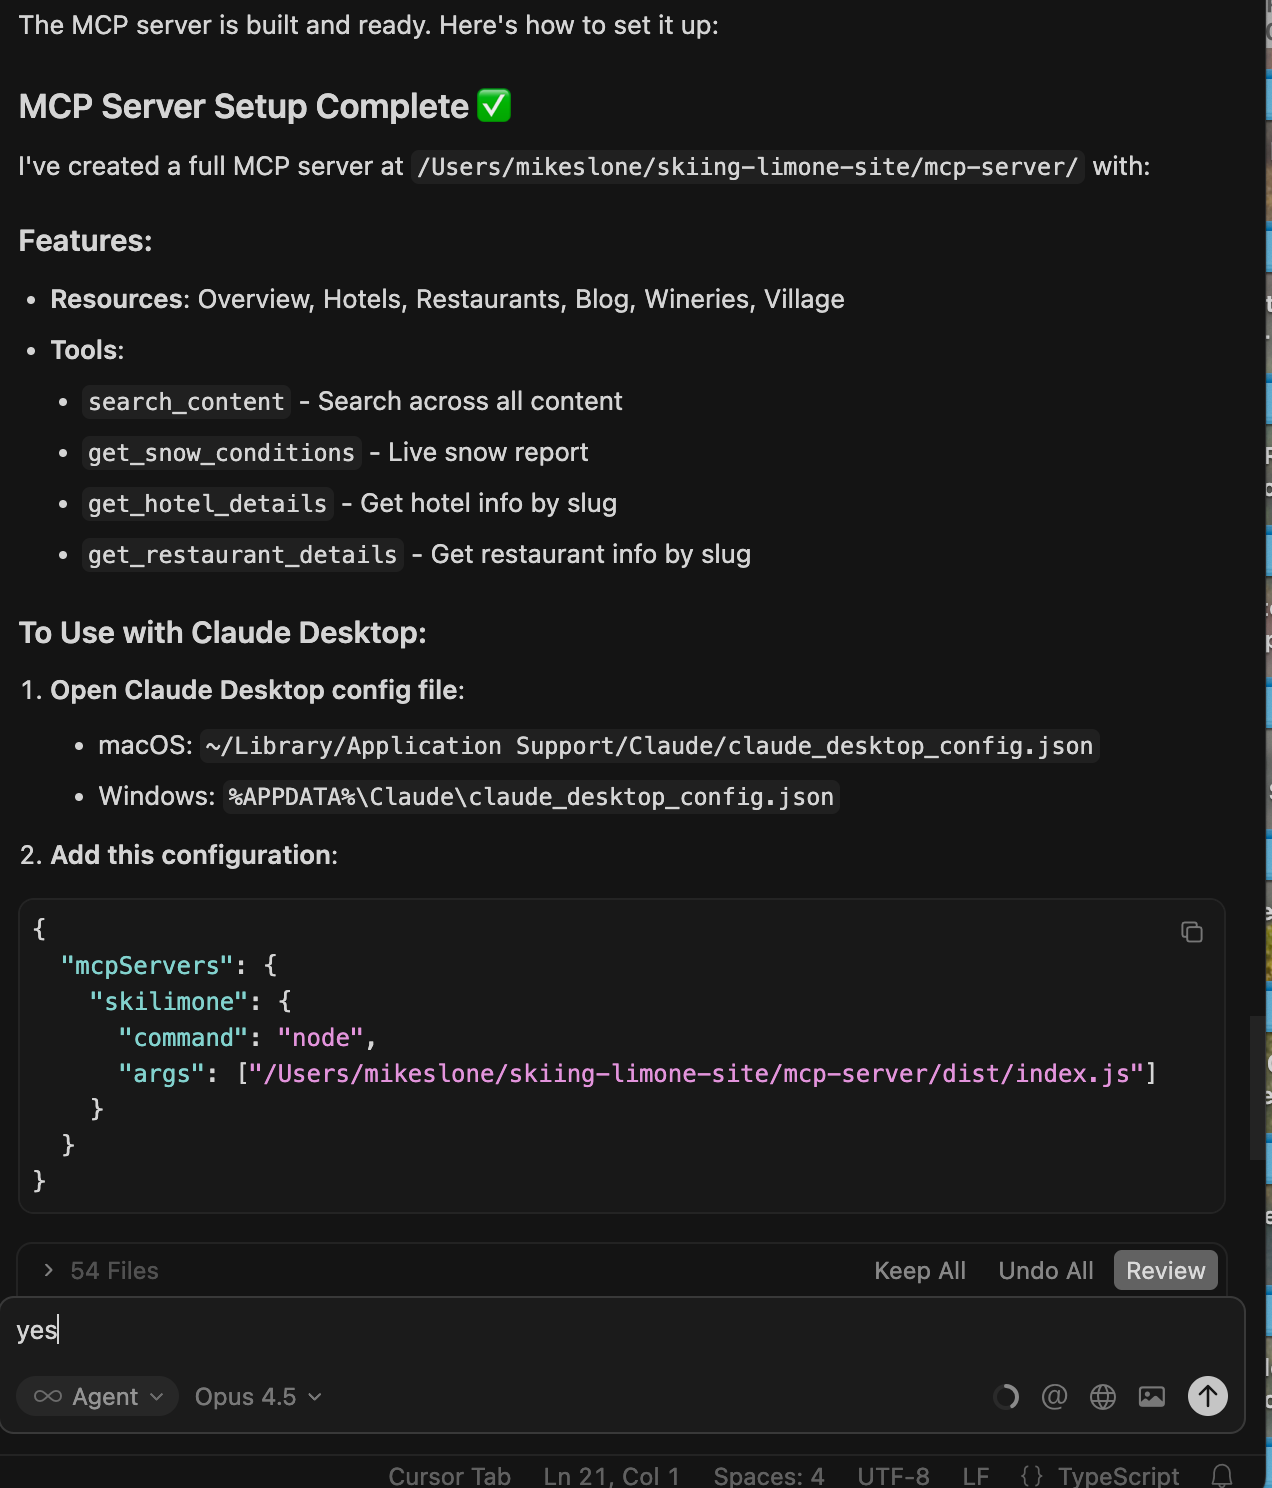Click Keep All to accept changes
This screenshot has height=1488, width=1272.
[x=920, y=1270]
